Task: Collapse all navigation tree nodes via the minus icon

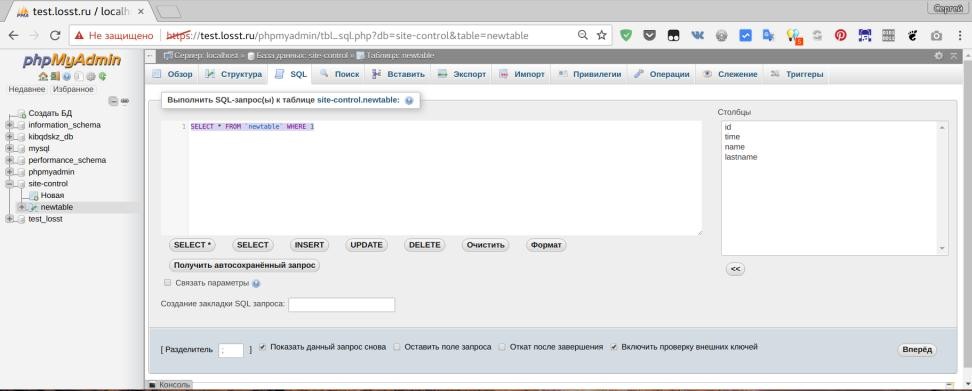Action: (x=113, y=101)
